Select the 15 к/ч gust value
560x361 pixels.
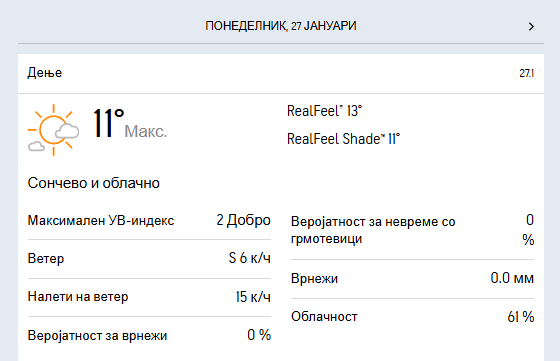point(253,297)
